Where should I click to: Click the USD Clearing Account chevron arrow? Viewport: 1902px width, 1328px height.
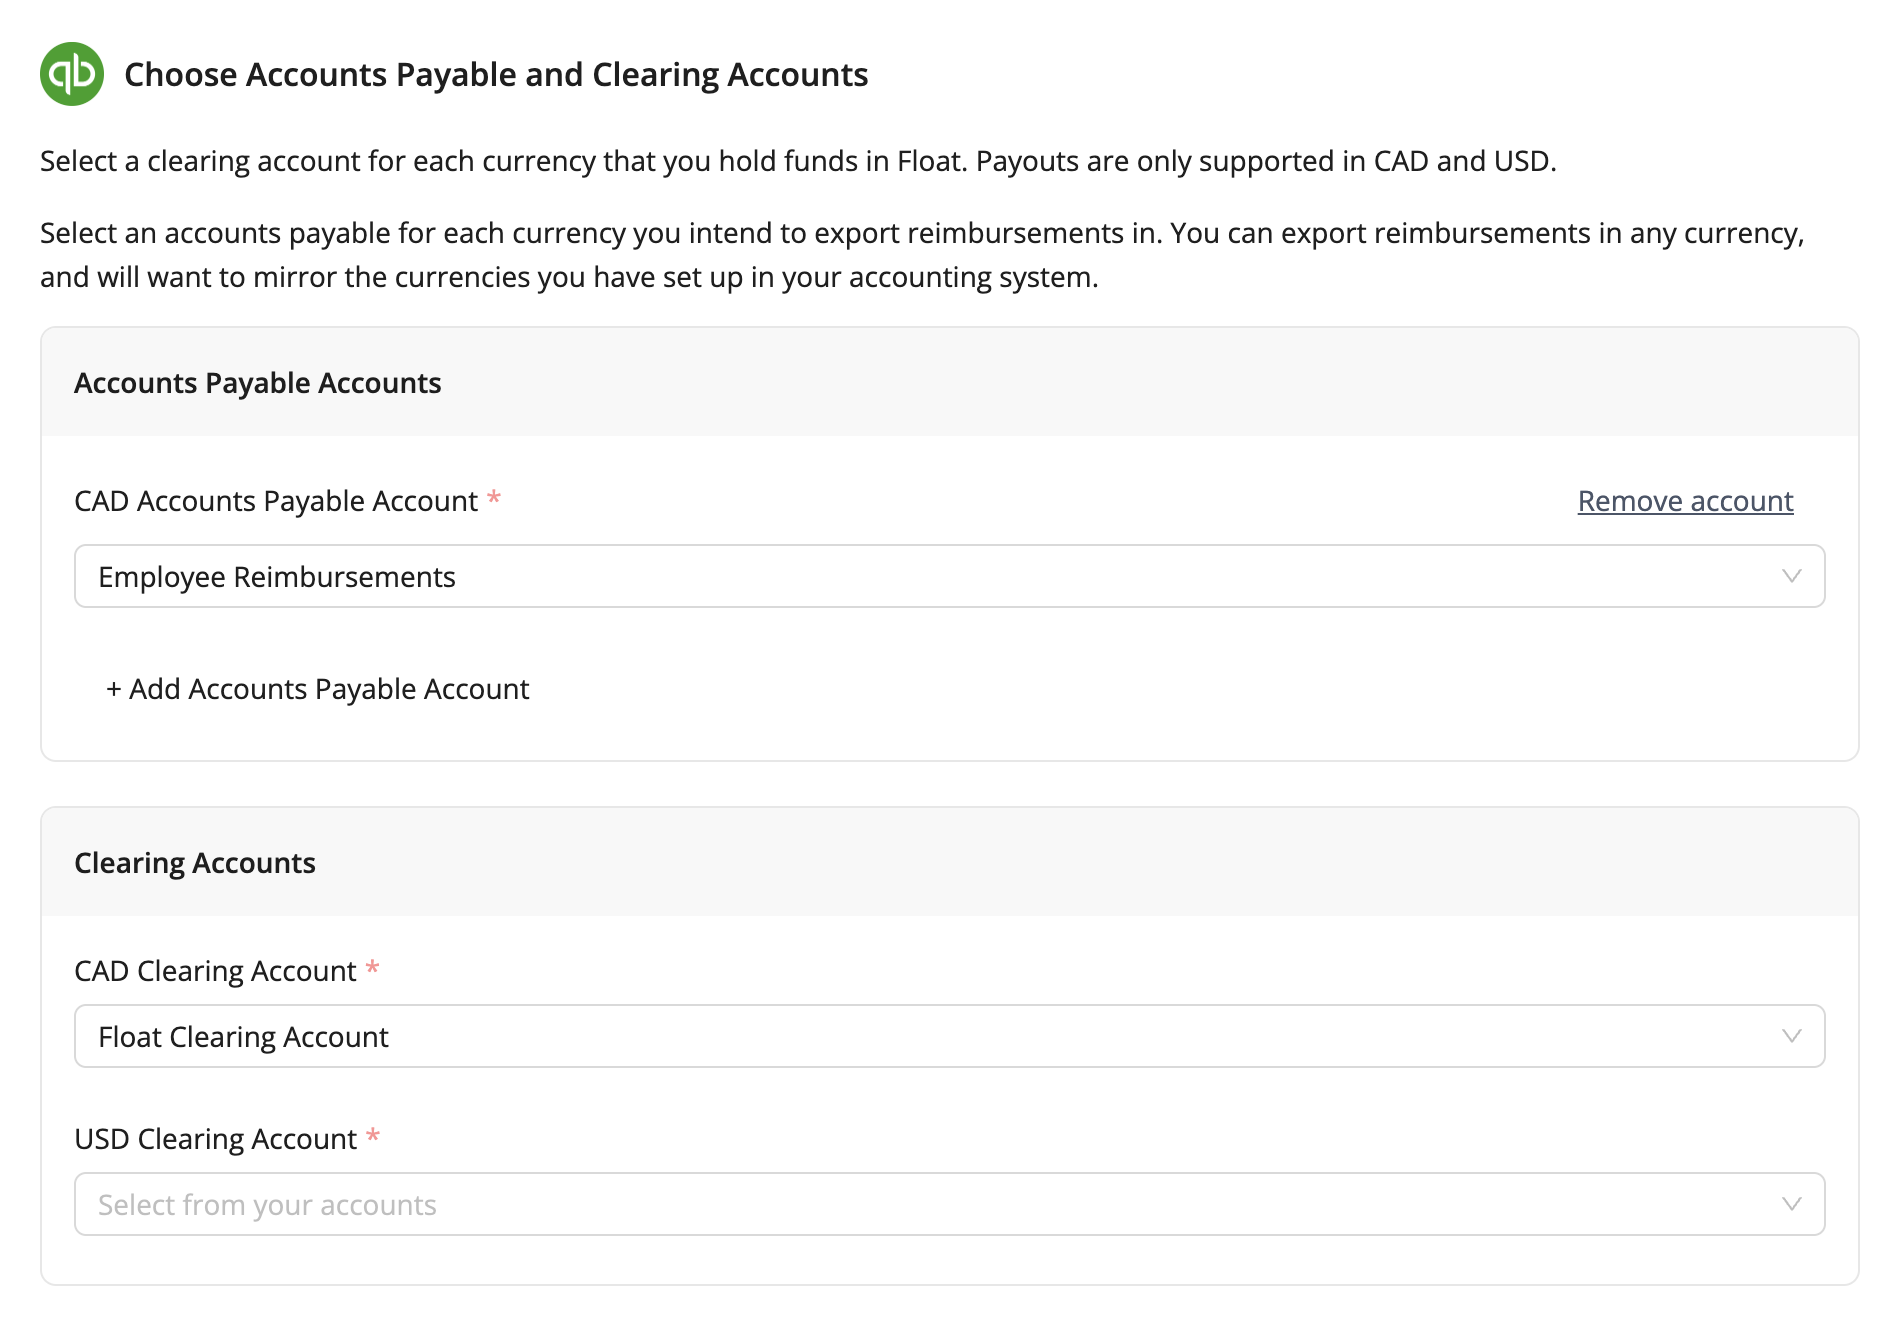(1791, 1204)
